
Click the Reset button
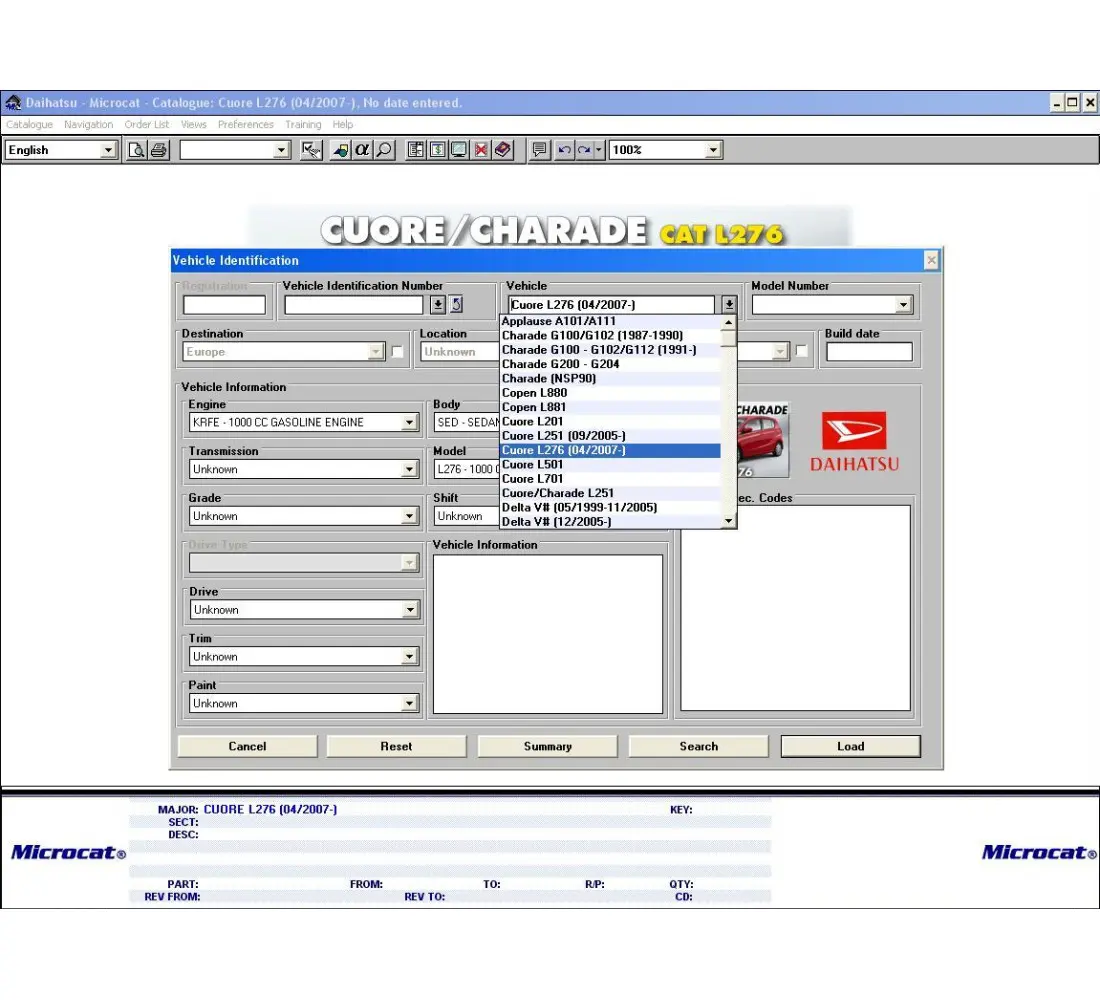coord(396,747)
